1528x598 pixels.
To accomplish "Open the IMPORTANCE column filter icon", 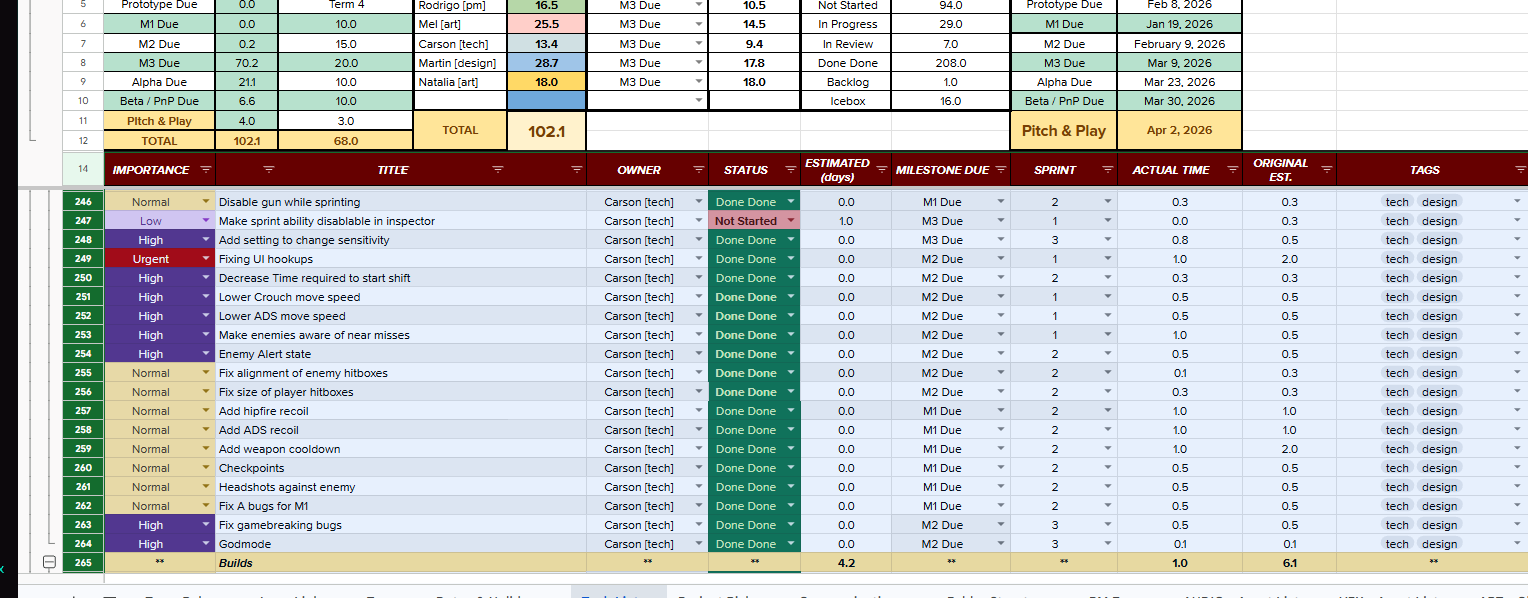I will pyautogui.click(x=206, y=170).
